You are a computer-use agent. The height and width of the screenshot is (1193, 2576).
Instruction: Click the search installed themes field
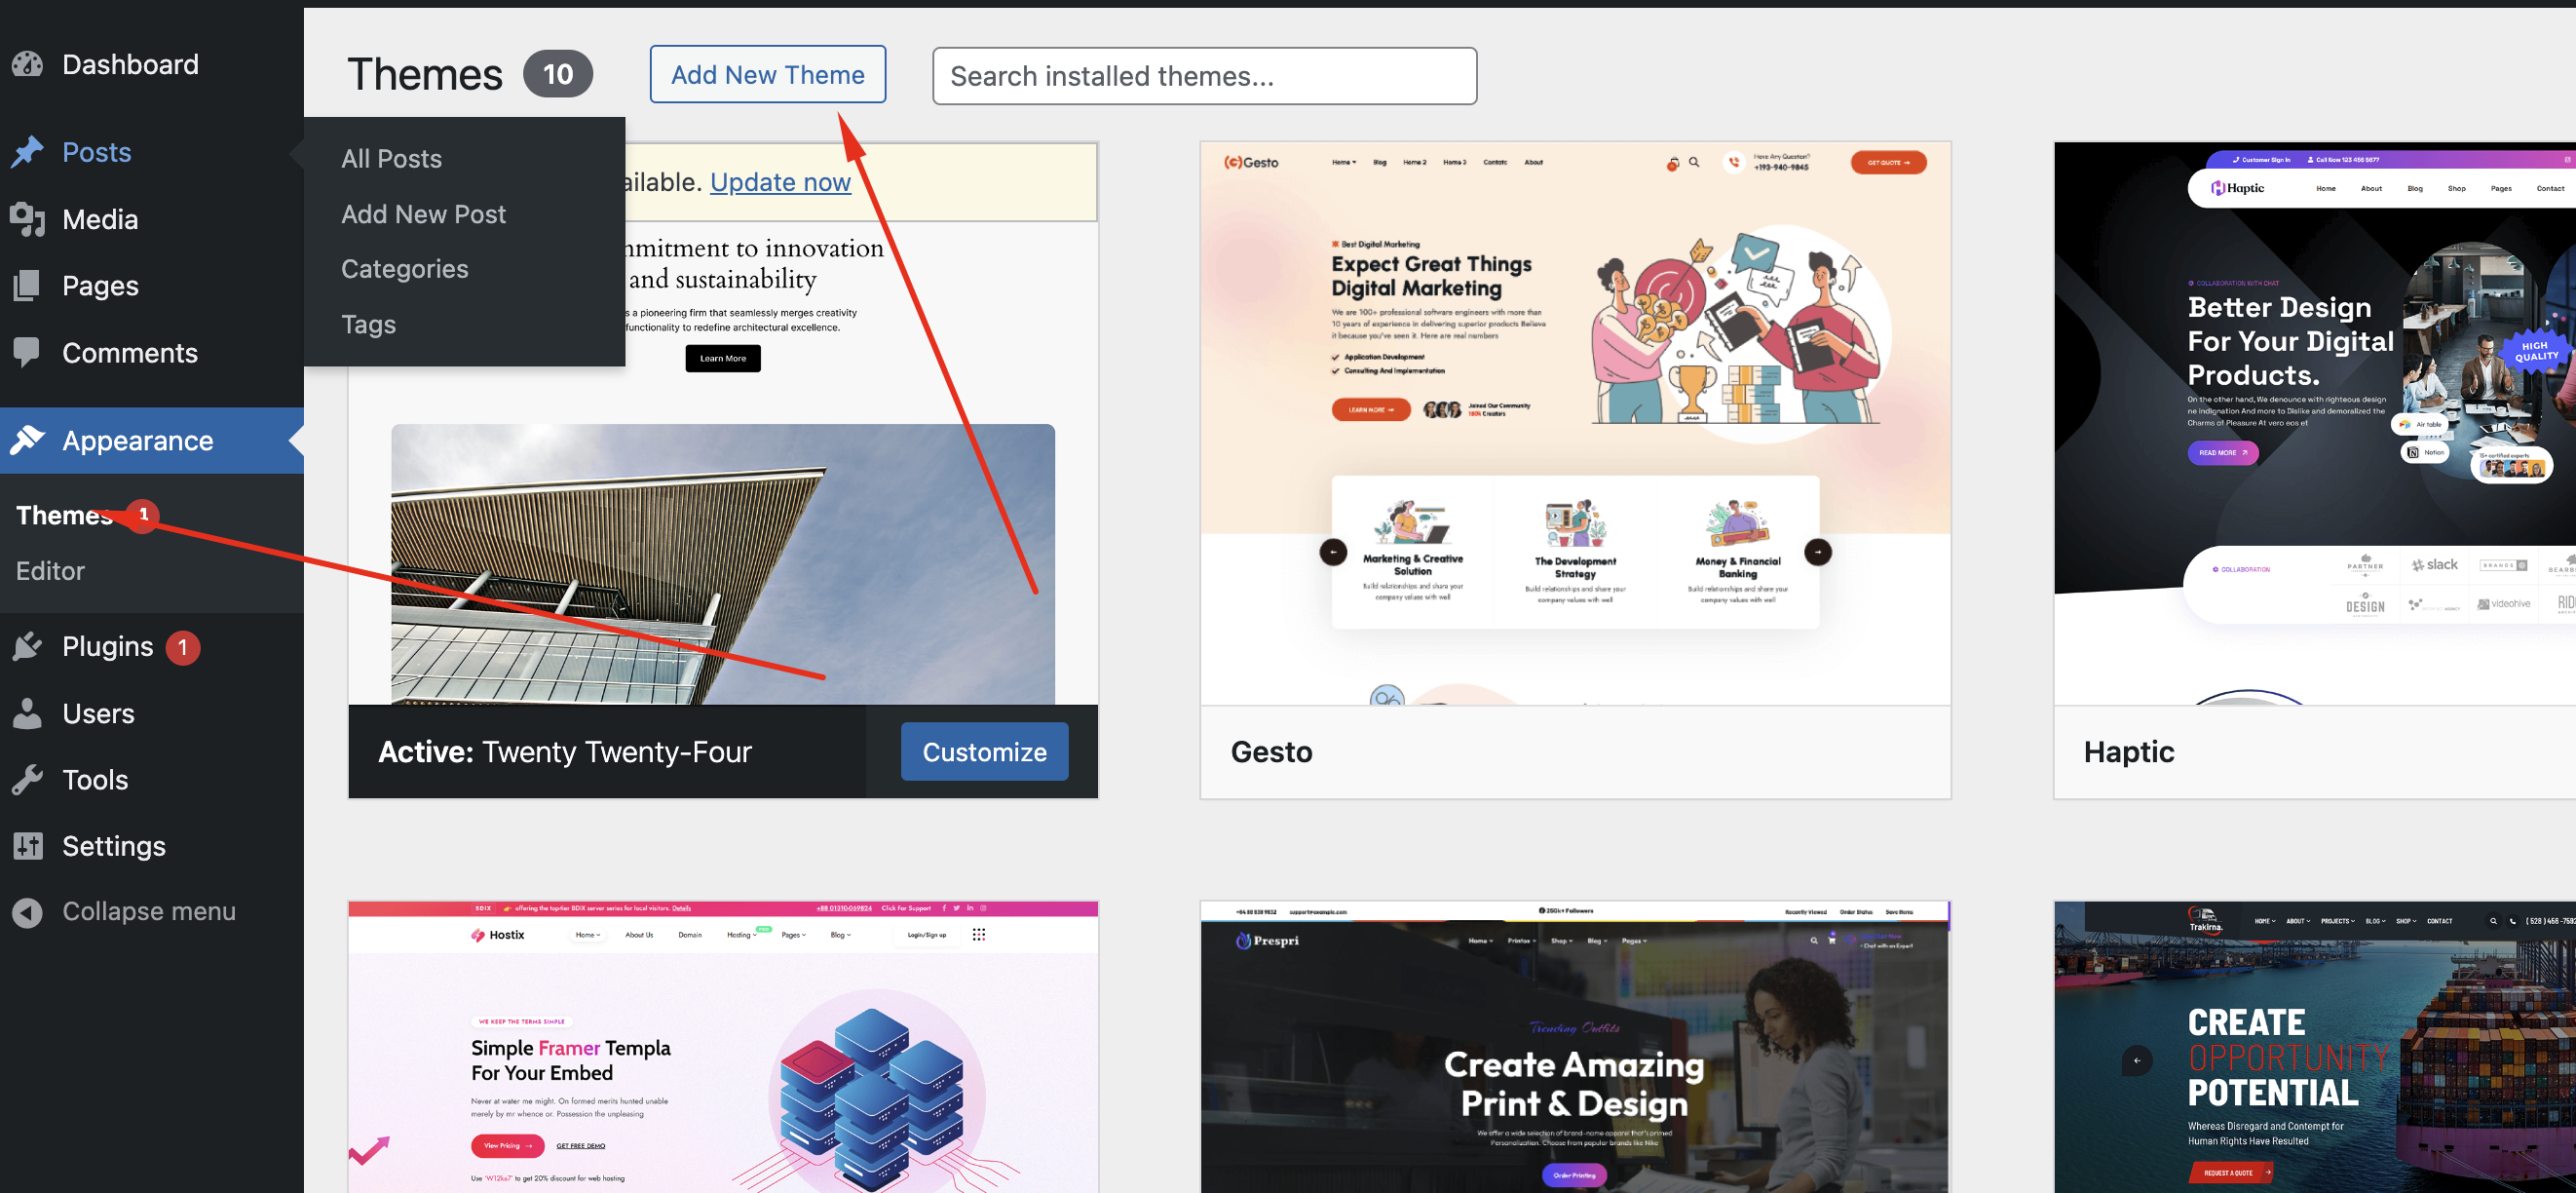pos(1204,75)
